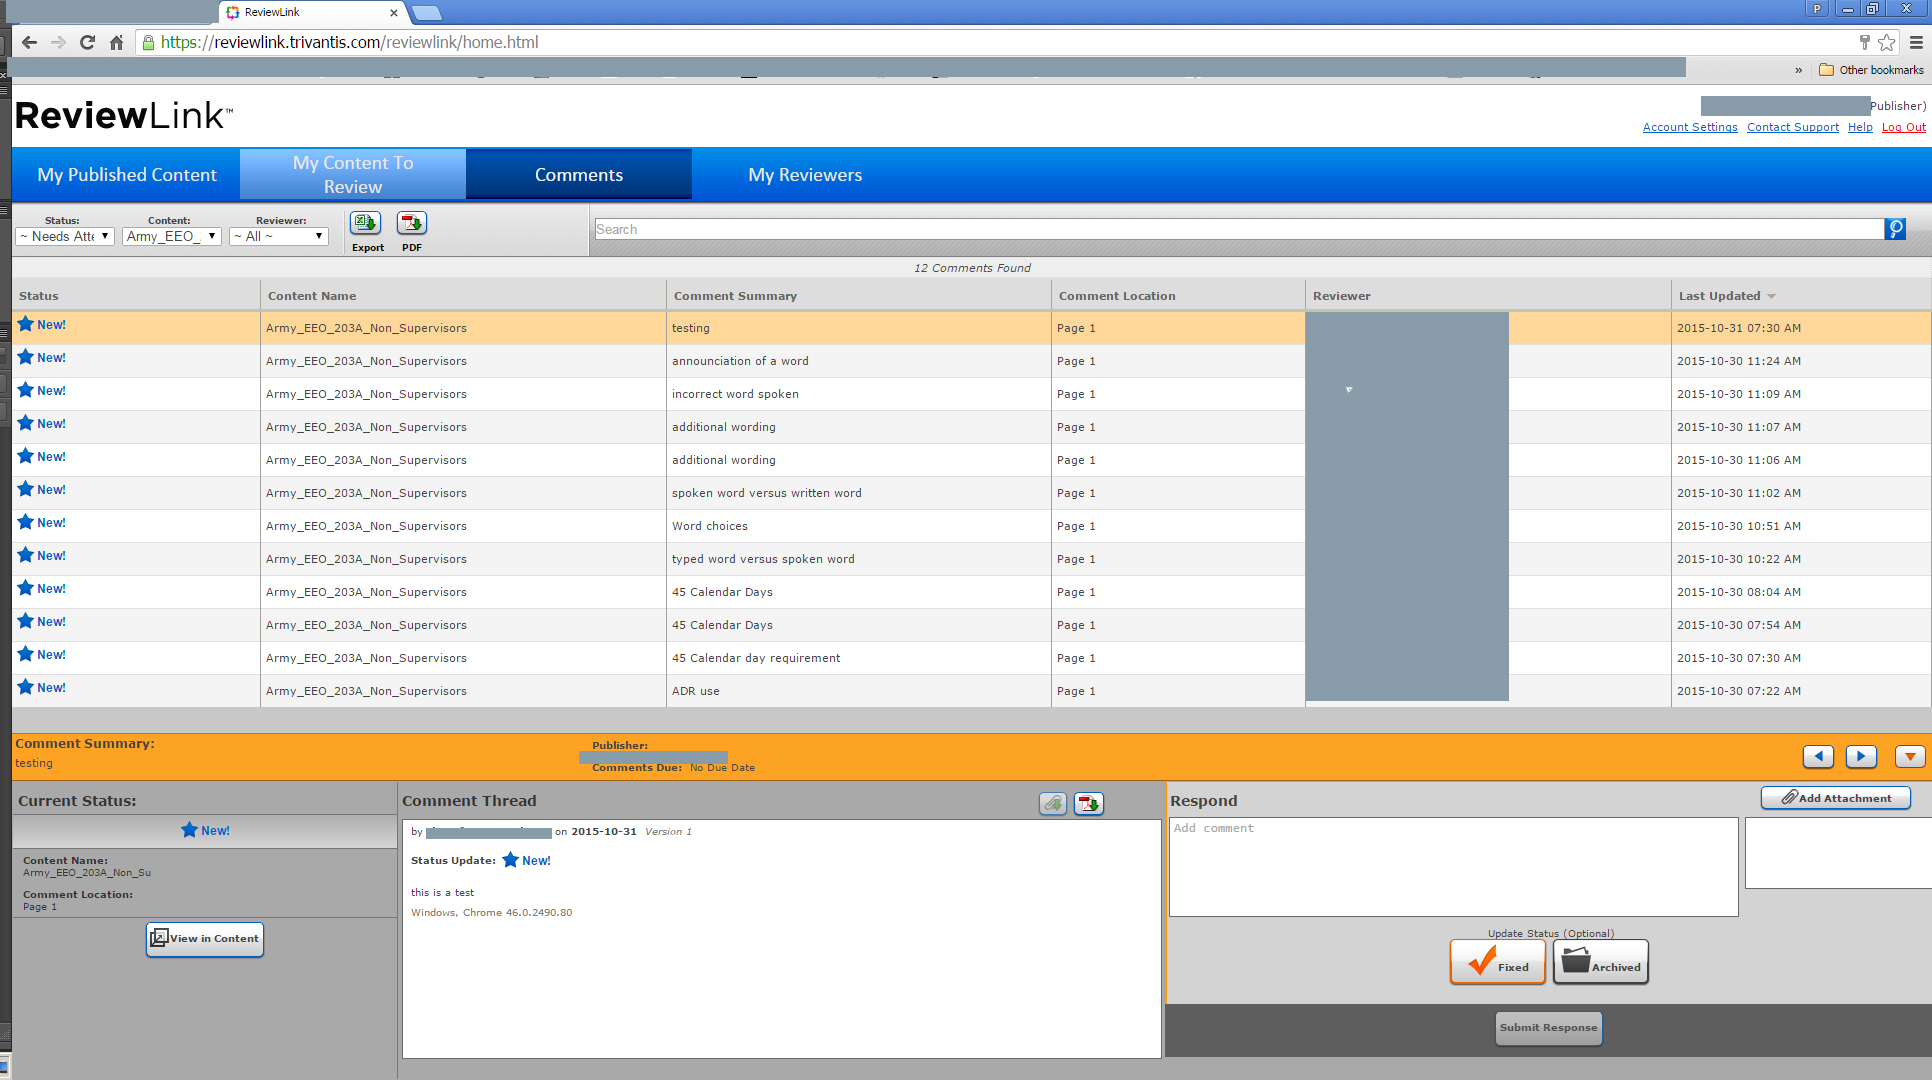Click the bookmarks overflow chevron
Image resolution: width=1932 pixels, height=1080 pixels.
tap(1798, 70)
